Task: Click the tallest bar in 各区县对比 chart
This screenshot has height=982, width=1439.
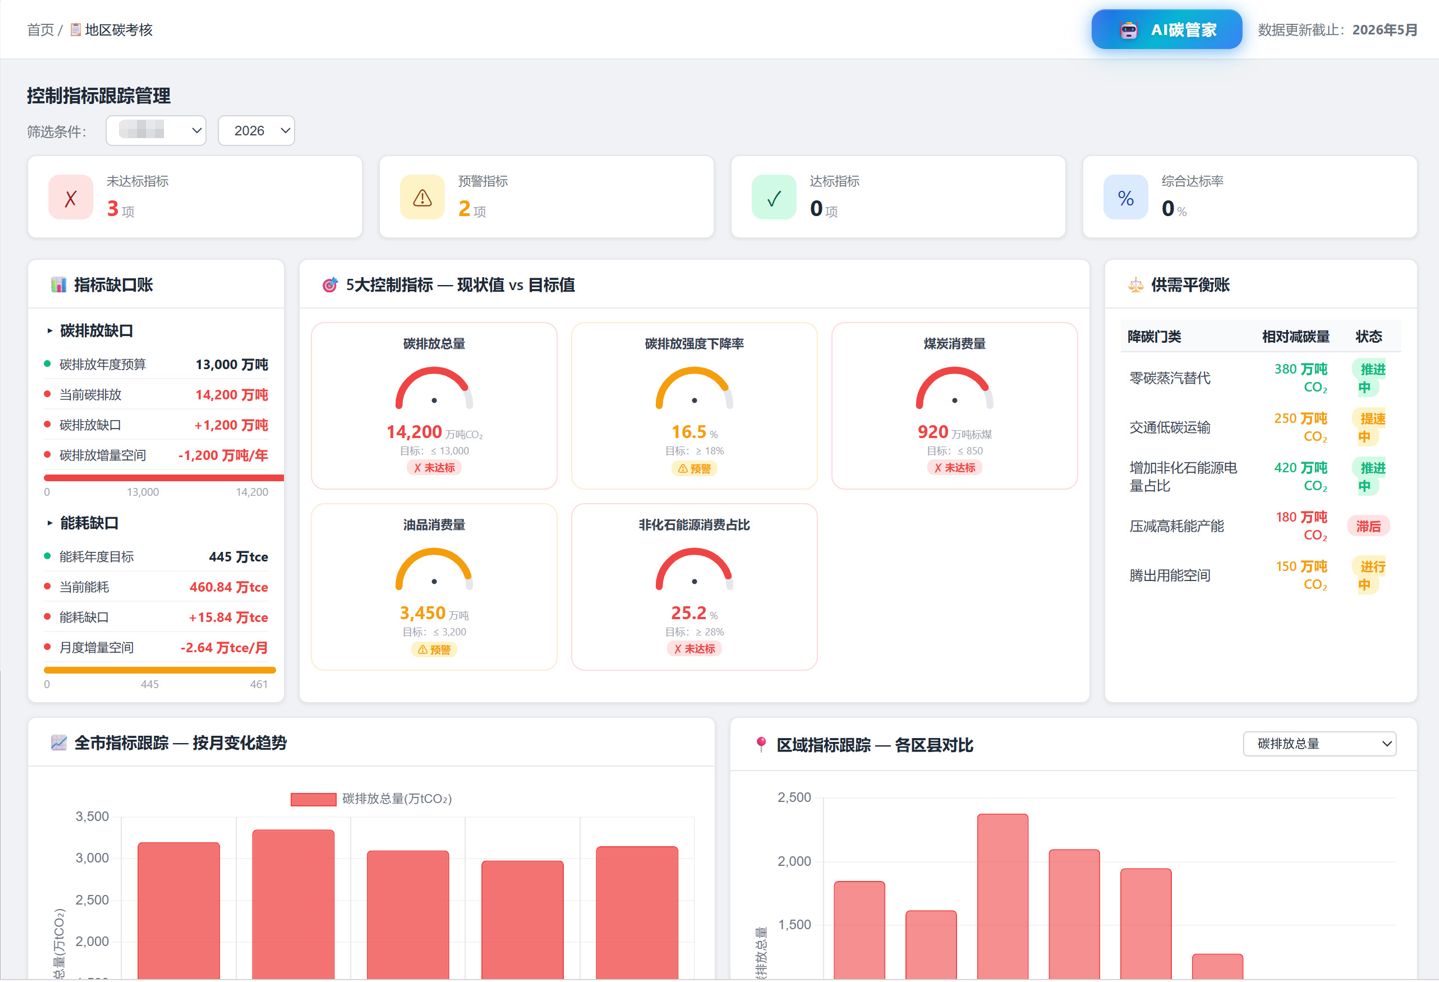Action: click(1003, 896)
